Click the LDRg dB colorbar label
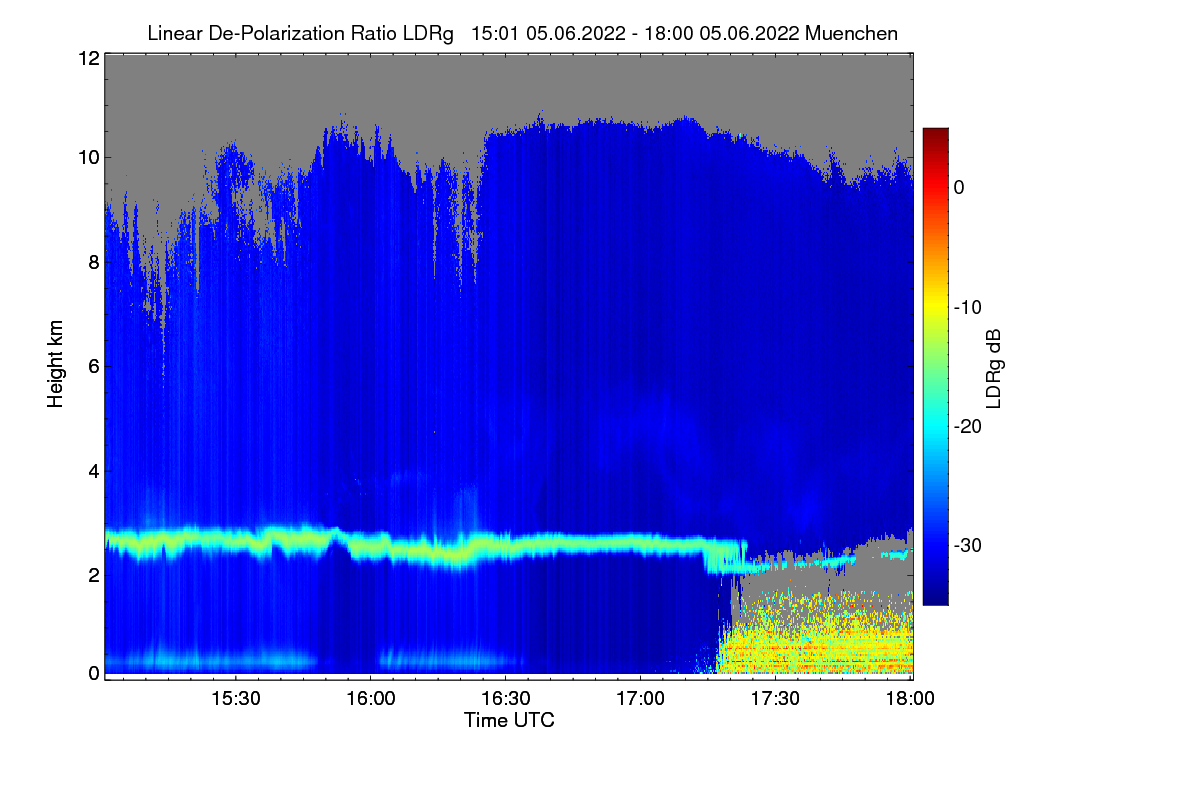 pyautogui.click(x=994, y=367)
